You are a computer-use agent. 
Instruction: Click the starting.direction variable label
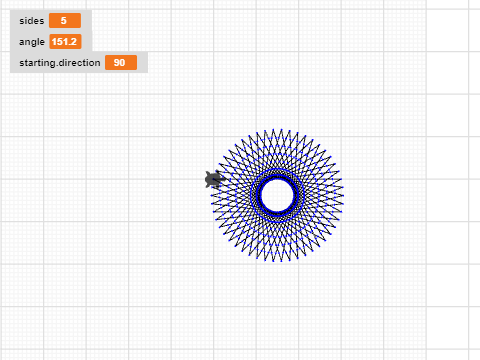pyautogui.click(x=60, y=63)
